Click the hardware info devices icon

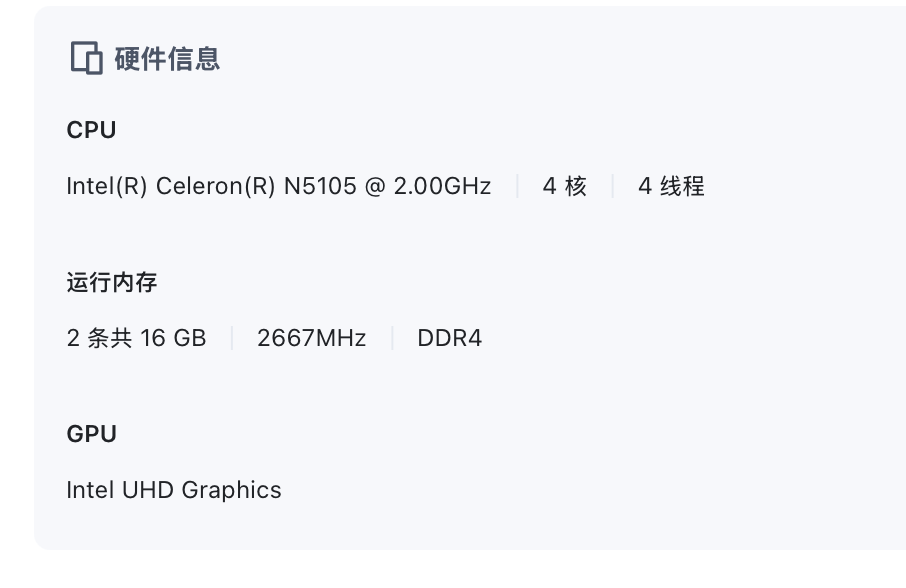(x=87, y=59)
